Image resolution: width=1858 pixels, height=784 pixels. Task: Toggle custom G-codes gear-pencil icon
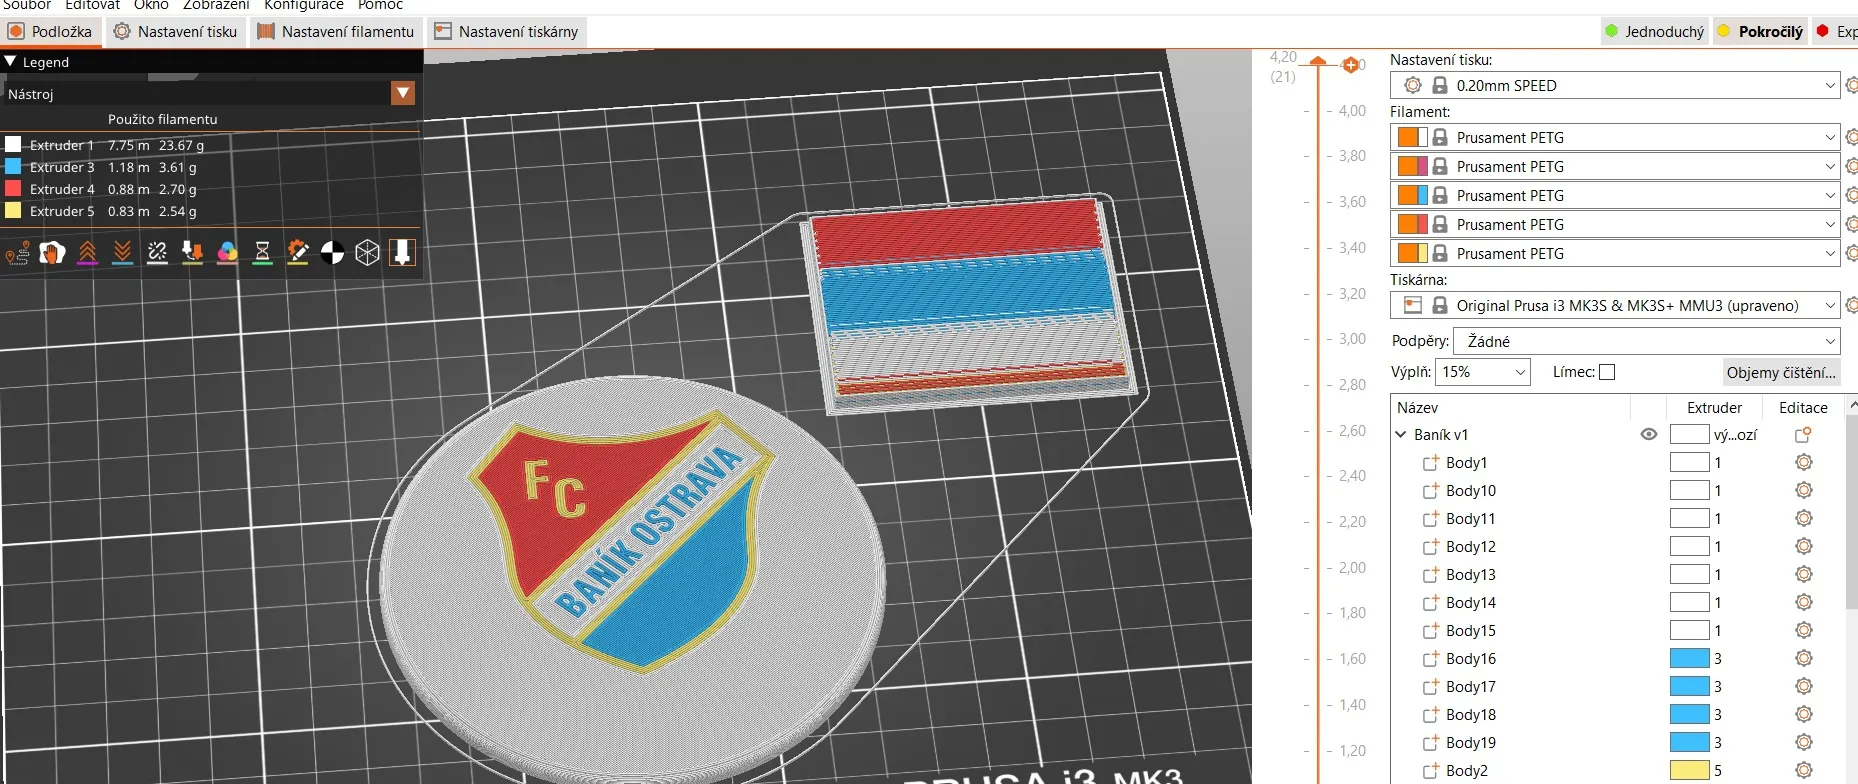click(297, 253)
